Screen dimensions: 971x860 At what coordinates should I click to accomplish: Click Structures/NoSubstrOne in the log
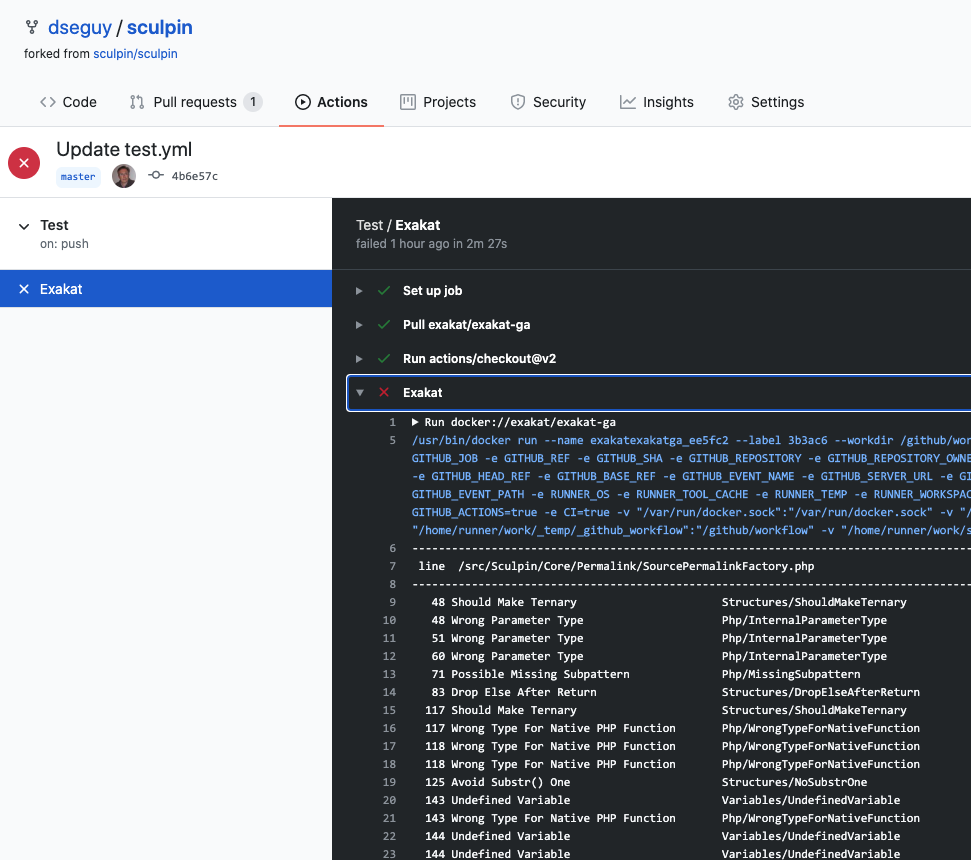pos(794,782)
